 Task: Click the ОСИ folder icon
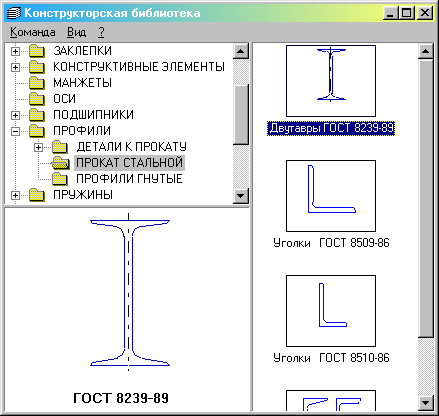pos(37,99)
